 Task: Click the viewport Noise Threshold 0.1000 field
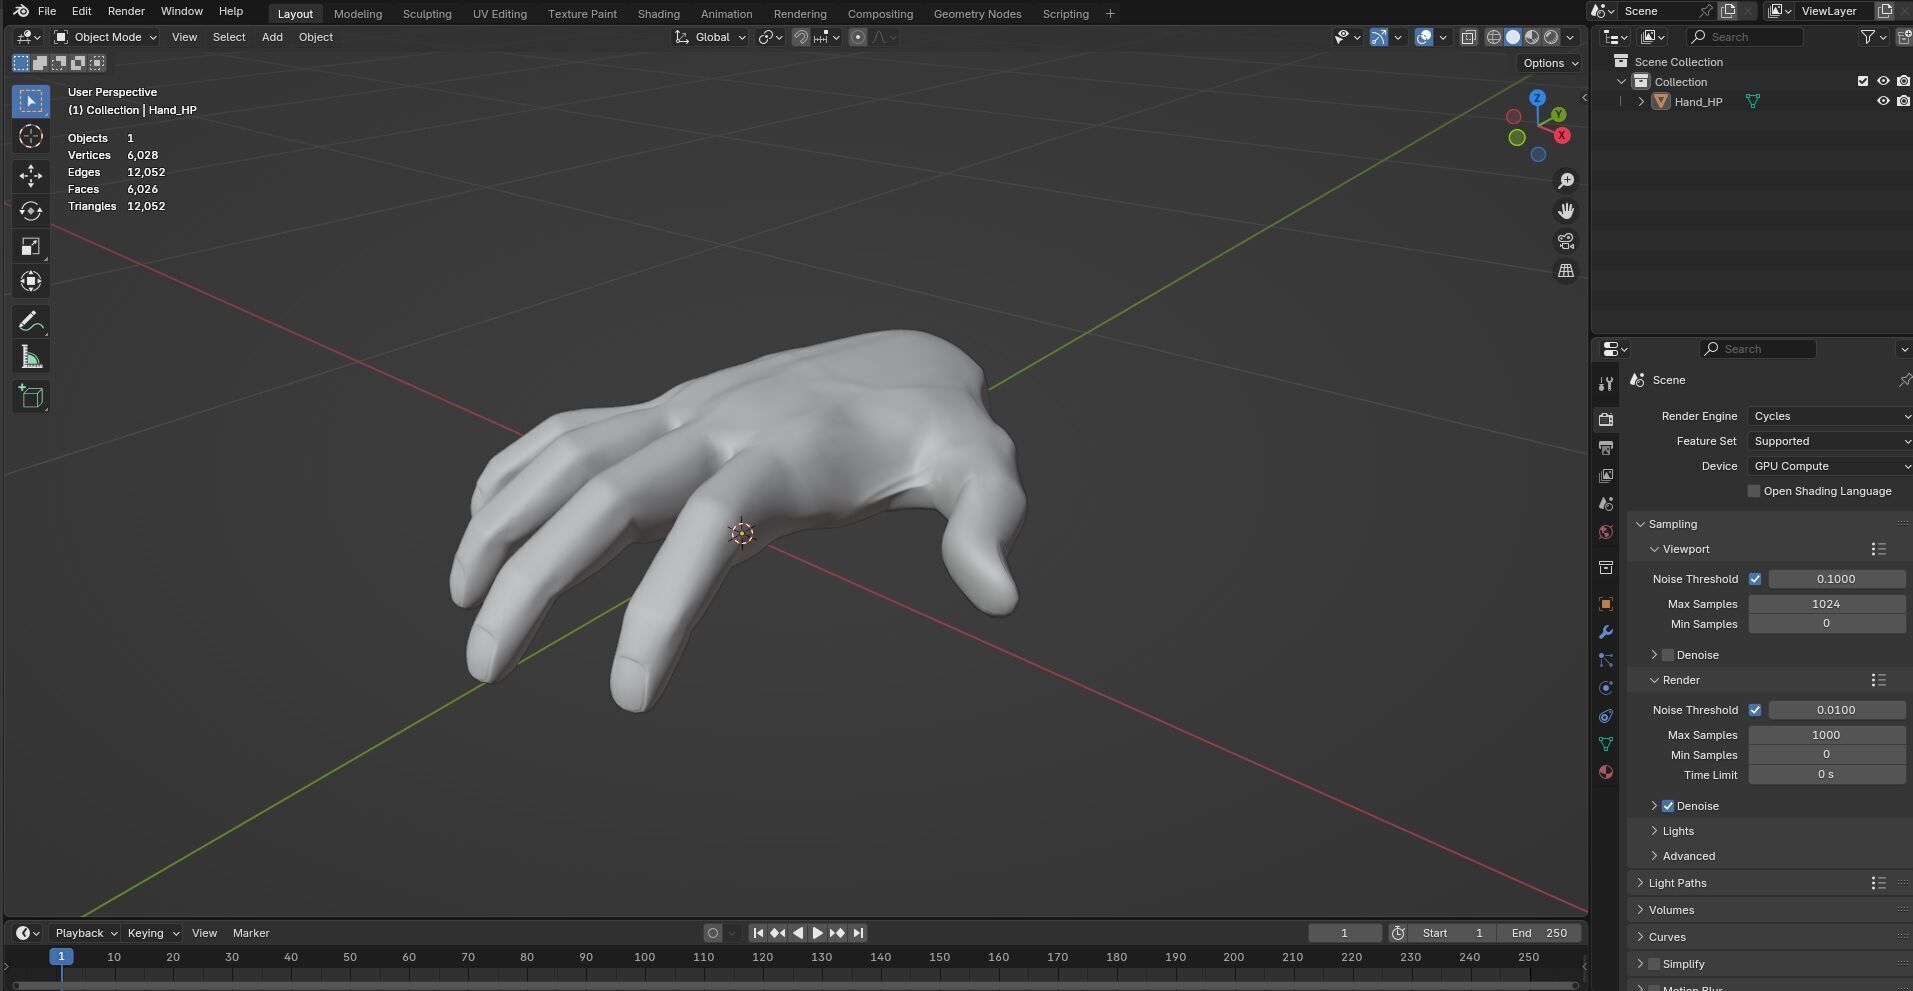click(1836, 579)
